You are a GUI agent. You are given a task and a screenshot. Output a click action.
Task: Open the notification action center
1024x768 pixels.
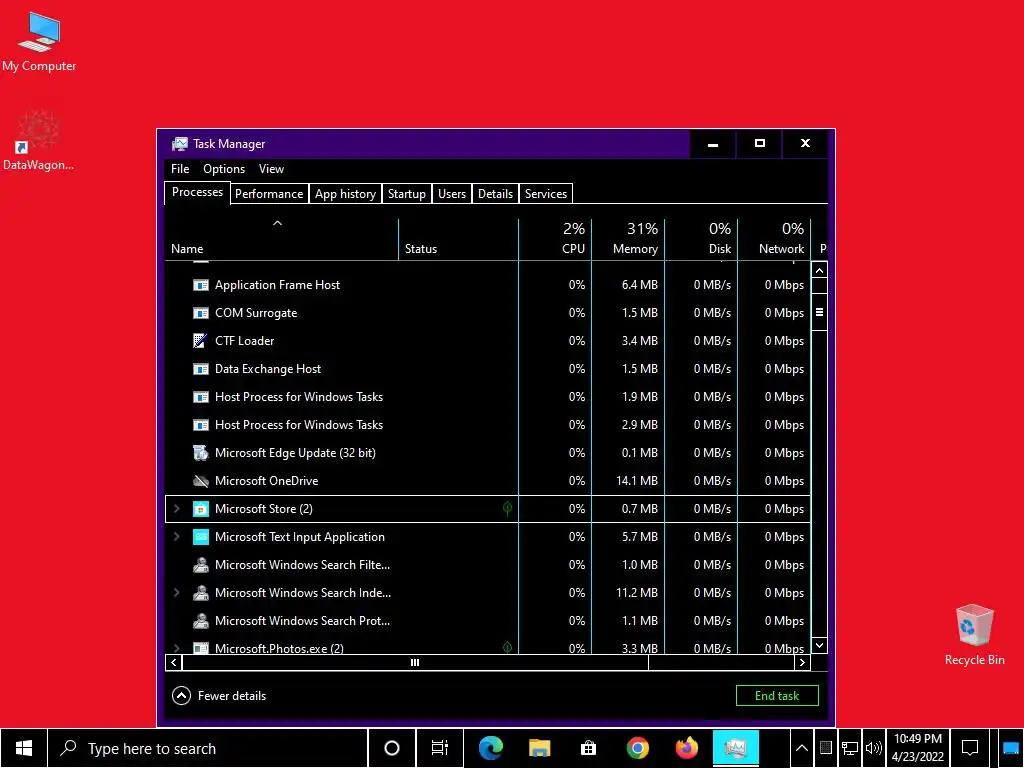click(970, 748)
